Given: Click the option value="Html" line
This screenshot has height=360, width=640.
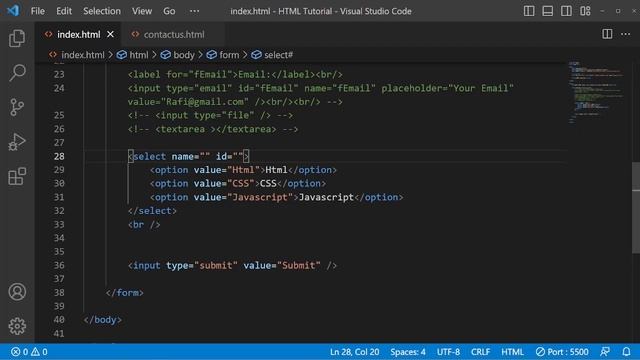Looking at the screenshot, I should point(243,170).
